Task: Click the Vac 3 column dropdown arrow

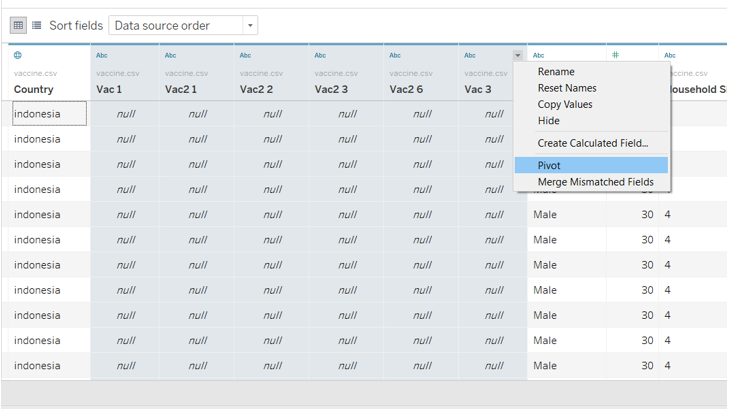Action: click(x=517, y=56)
